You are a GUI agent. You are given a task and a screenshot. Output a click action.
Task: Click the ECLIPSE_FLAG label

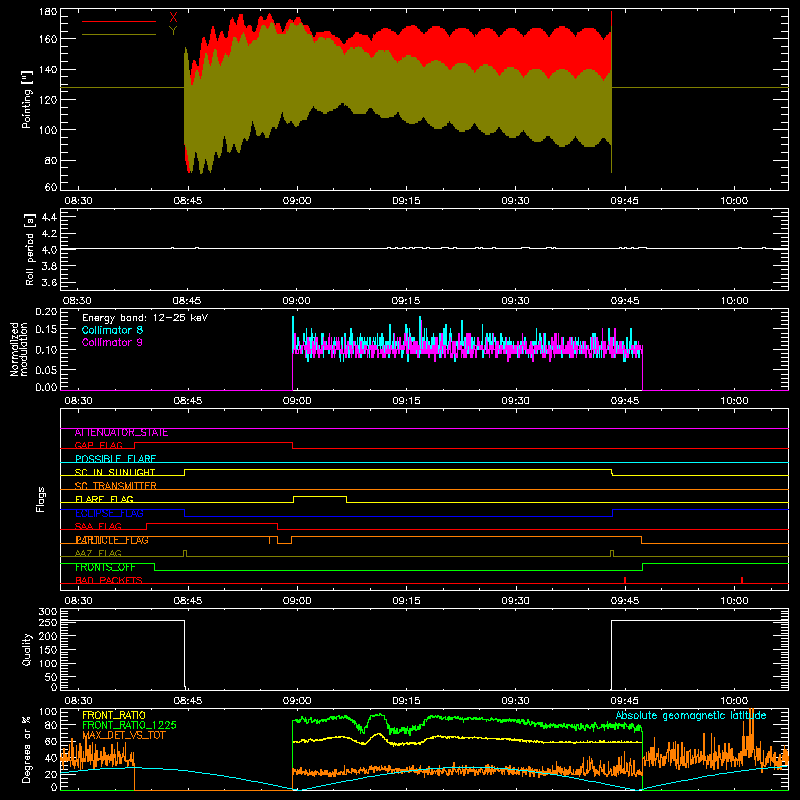coord(109,513)
